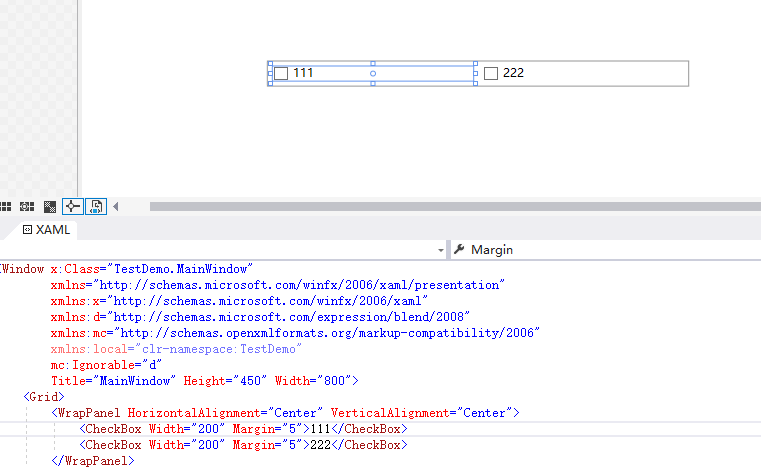Click the VerticalAlignment="Center" attribute

[421, 413]
